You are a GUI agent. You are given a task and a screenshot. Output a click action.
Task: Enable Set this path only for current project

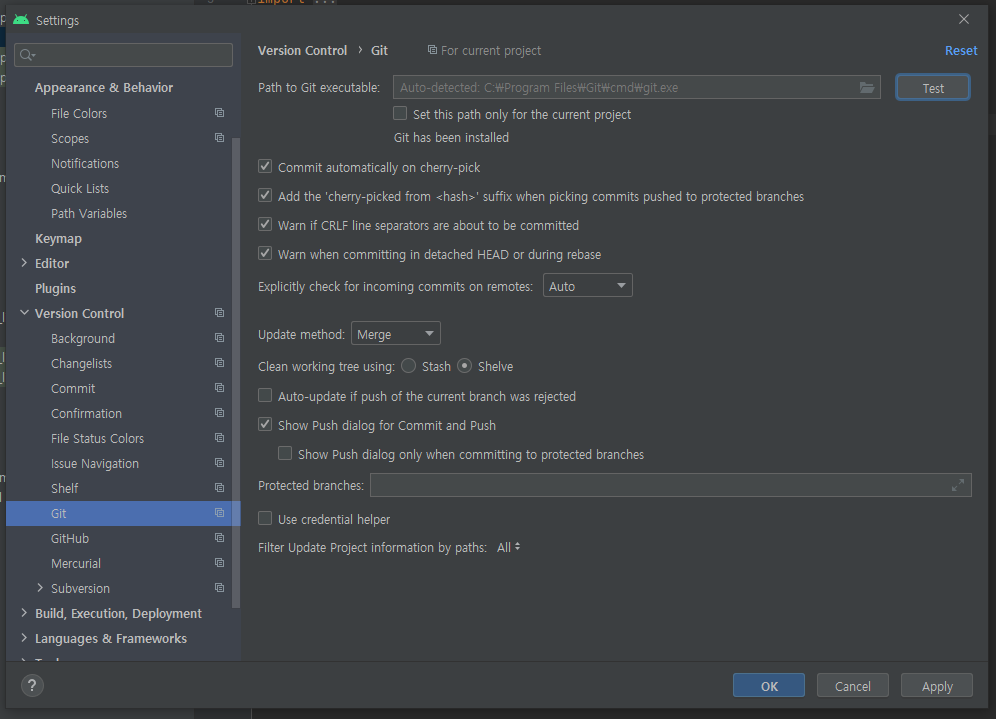tap(400, 114)
